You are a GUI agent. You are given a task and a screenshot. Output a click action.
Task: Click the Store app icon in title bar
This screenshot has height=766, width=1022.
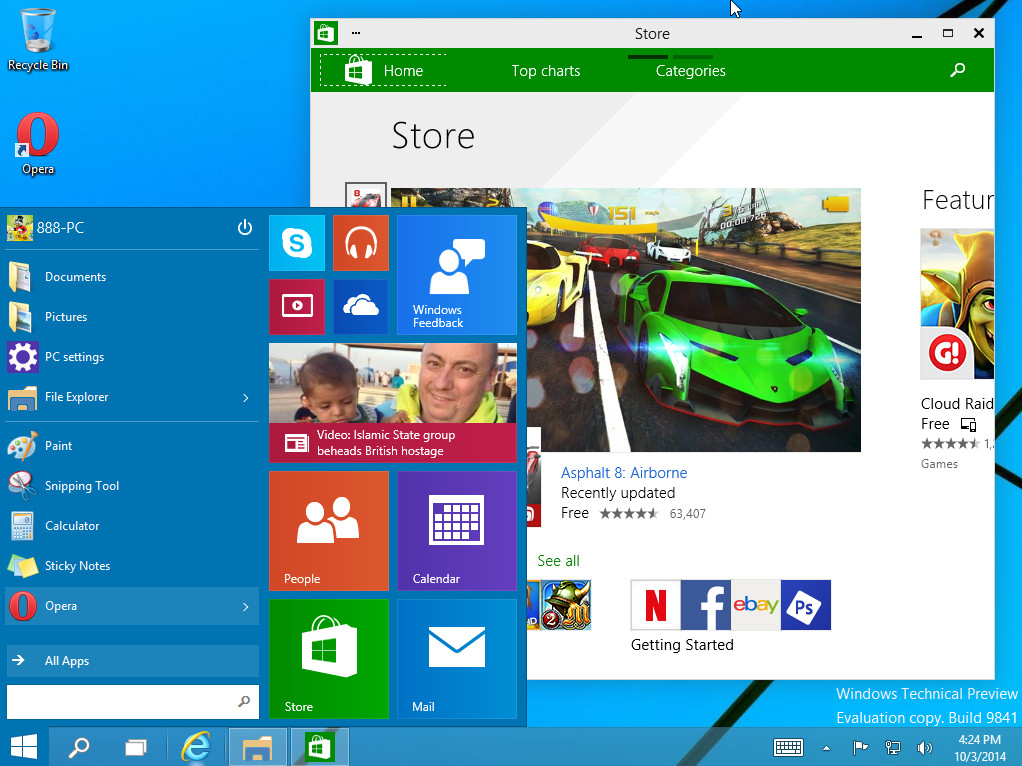click(x=326, y=33)
